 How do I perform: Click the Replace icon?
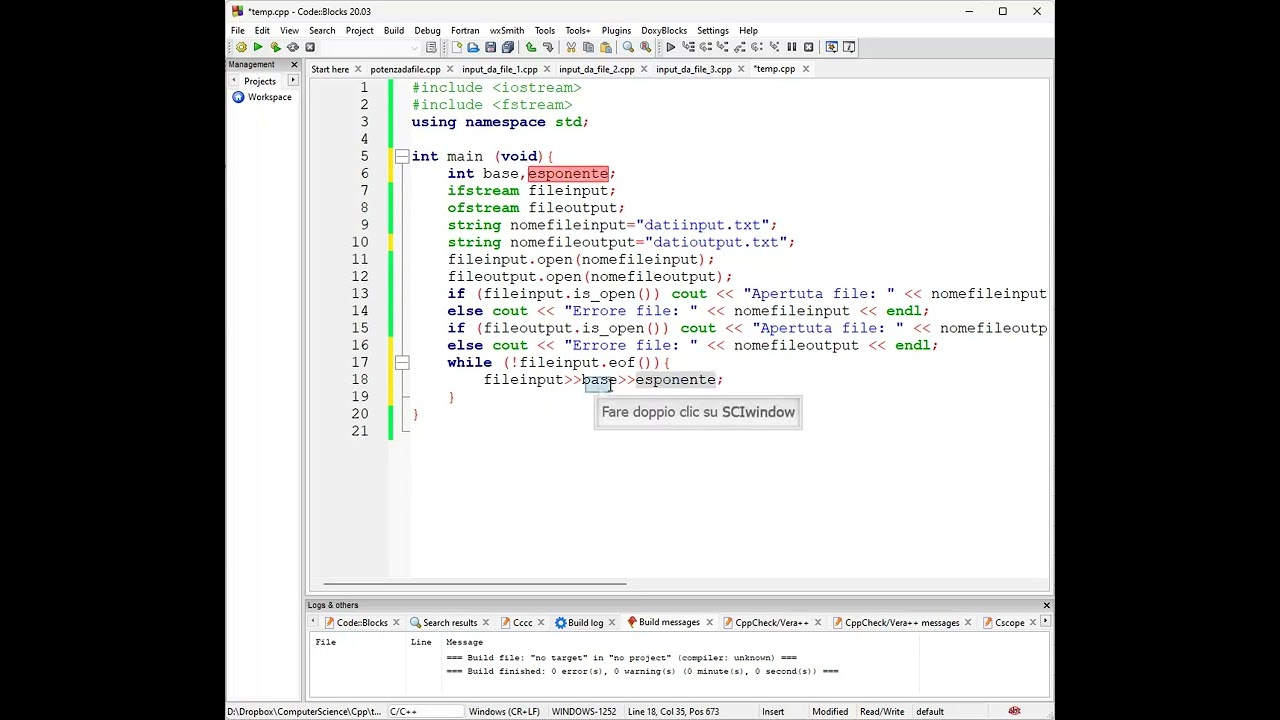click(645, 47)
